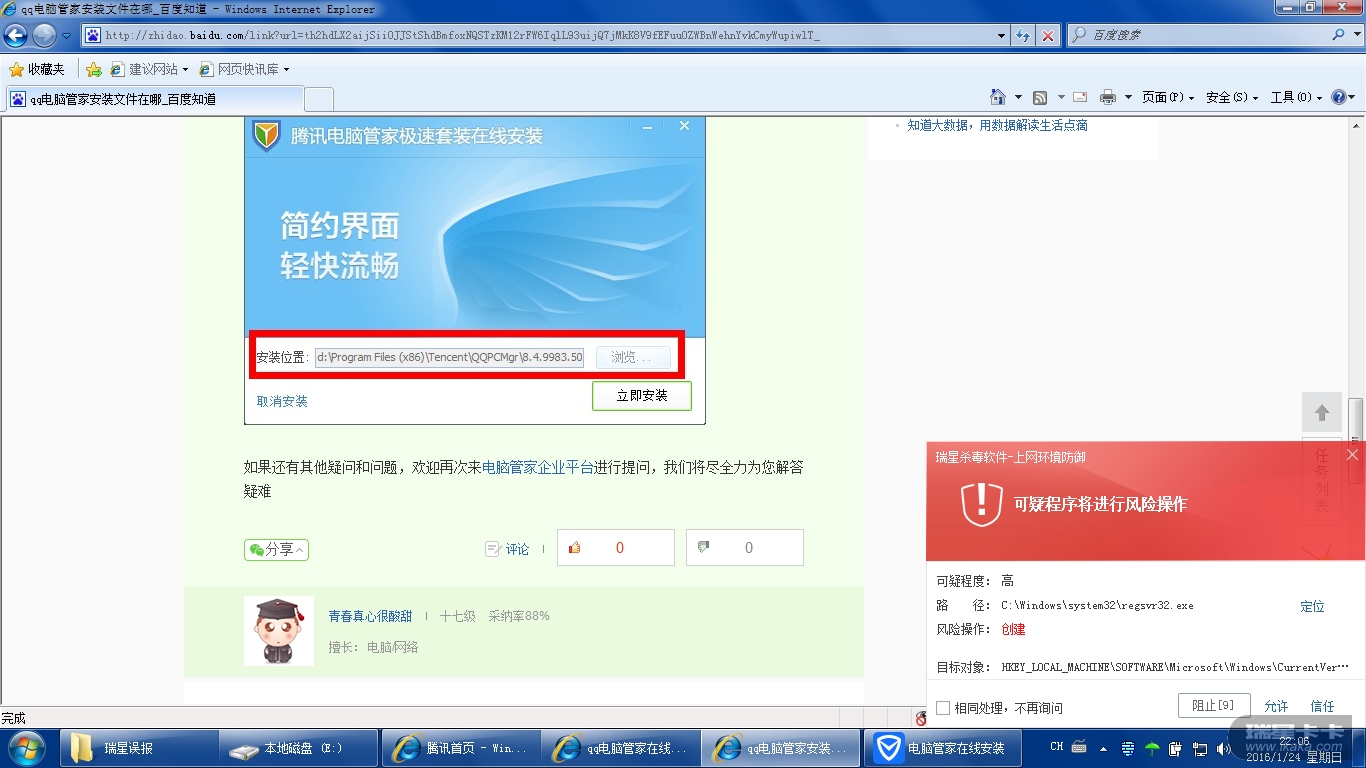
Task: Click the magnifier search icon
Action: point(1338,35)
